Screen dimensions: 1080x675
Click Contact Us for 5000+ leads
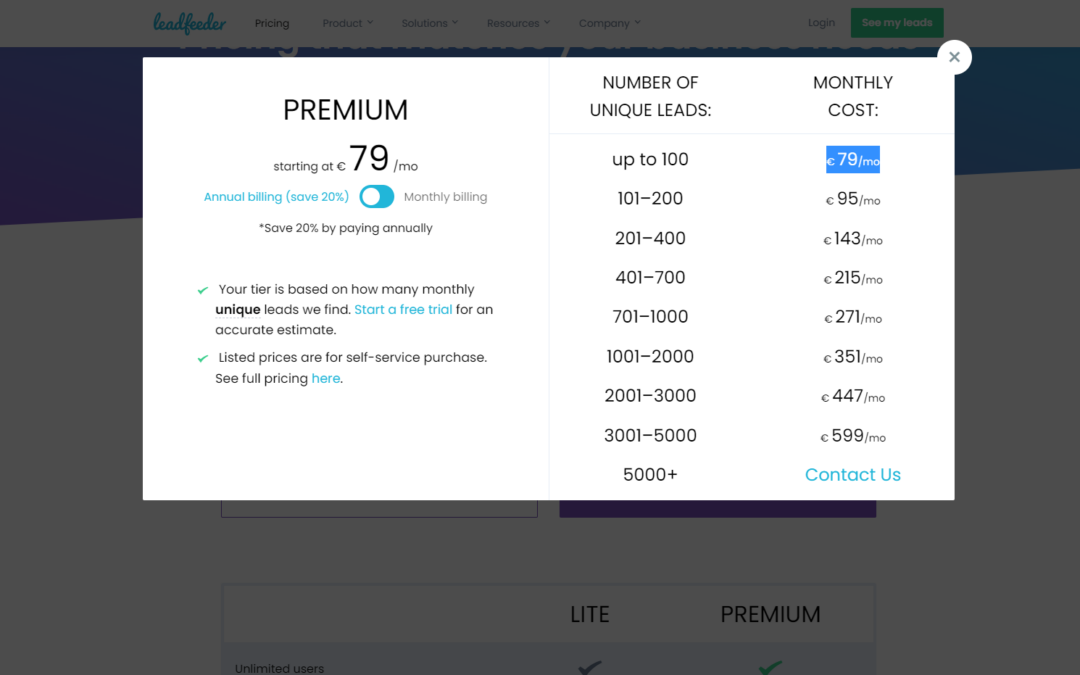pos(853,475)
